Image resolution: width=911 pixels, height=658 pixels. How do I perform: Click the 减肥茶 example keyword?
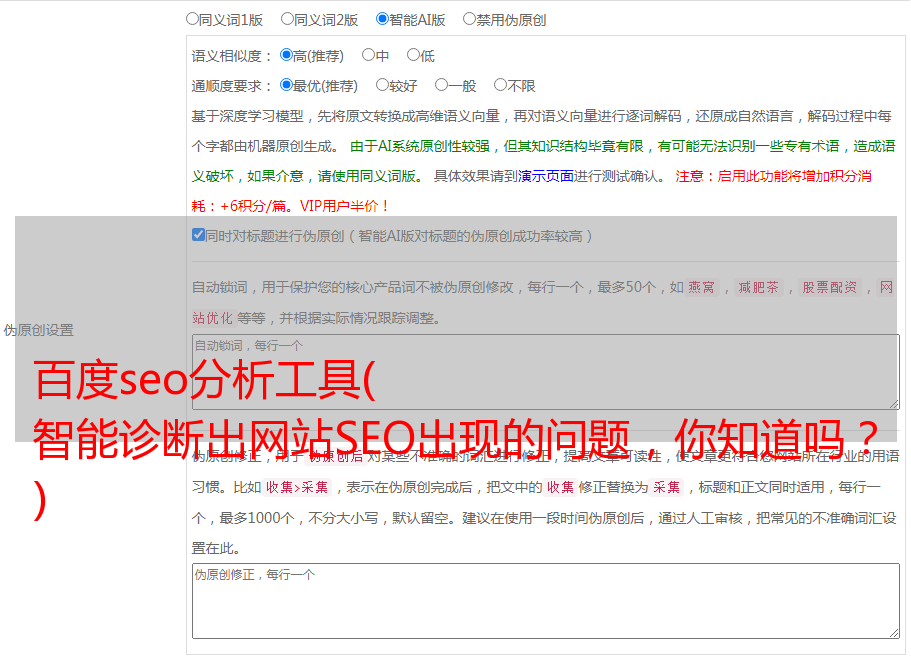[x=758, y=287]
